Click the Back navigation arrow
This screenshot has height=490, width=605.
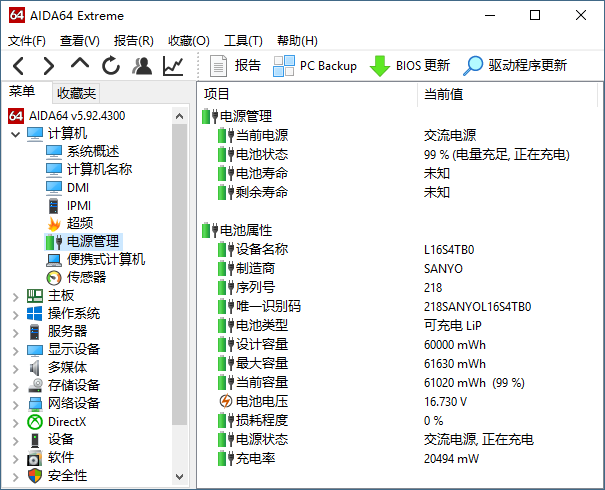[19, 66]
